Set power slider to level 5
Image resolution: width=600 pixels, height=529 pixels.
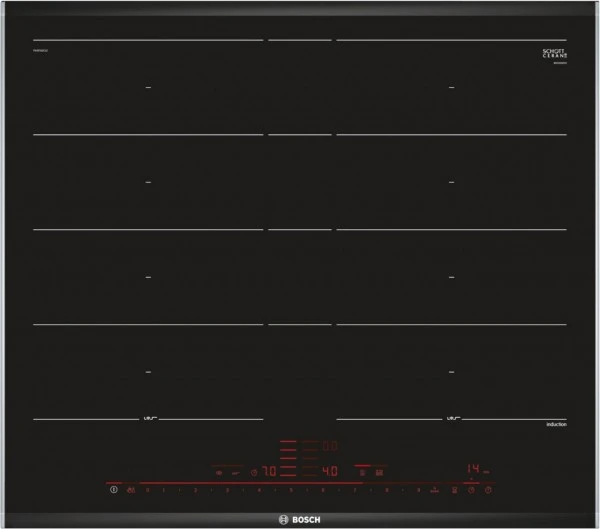click(291, 490)
